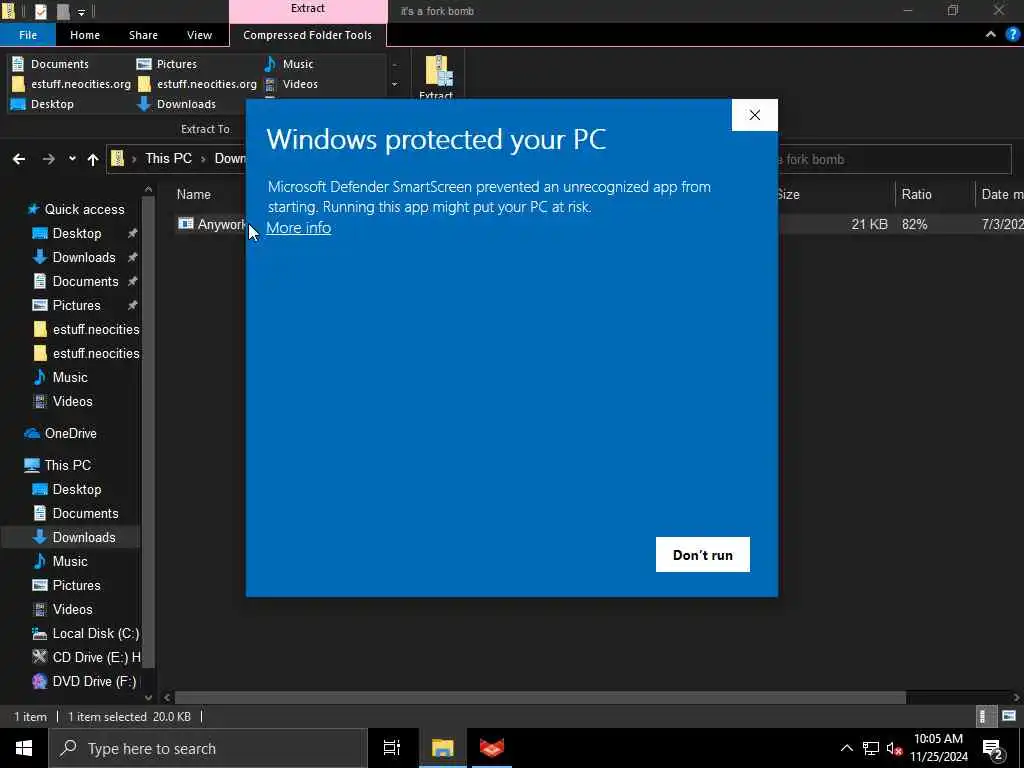
Task: Open pinned Documents under Quick access
Action: 85,281
